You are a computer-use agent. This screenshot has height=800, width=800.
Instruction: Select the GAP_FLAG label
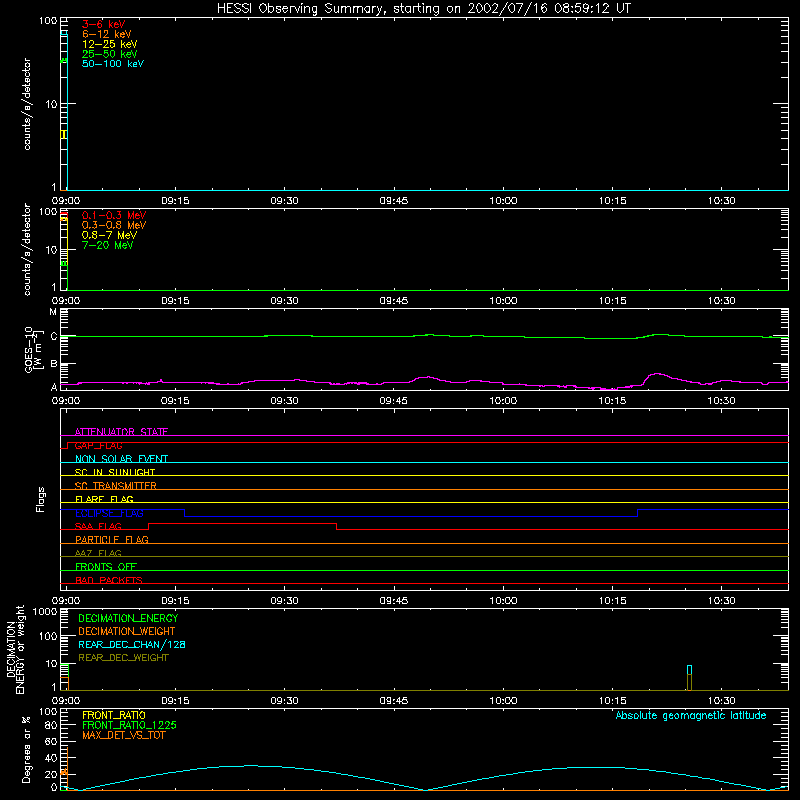coord(98,445)
